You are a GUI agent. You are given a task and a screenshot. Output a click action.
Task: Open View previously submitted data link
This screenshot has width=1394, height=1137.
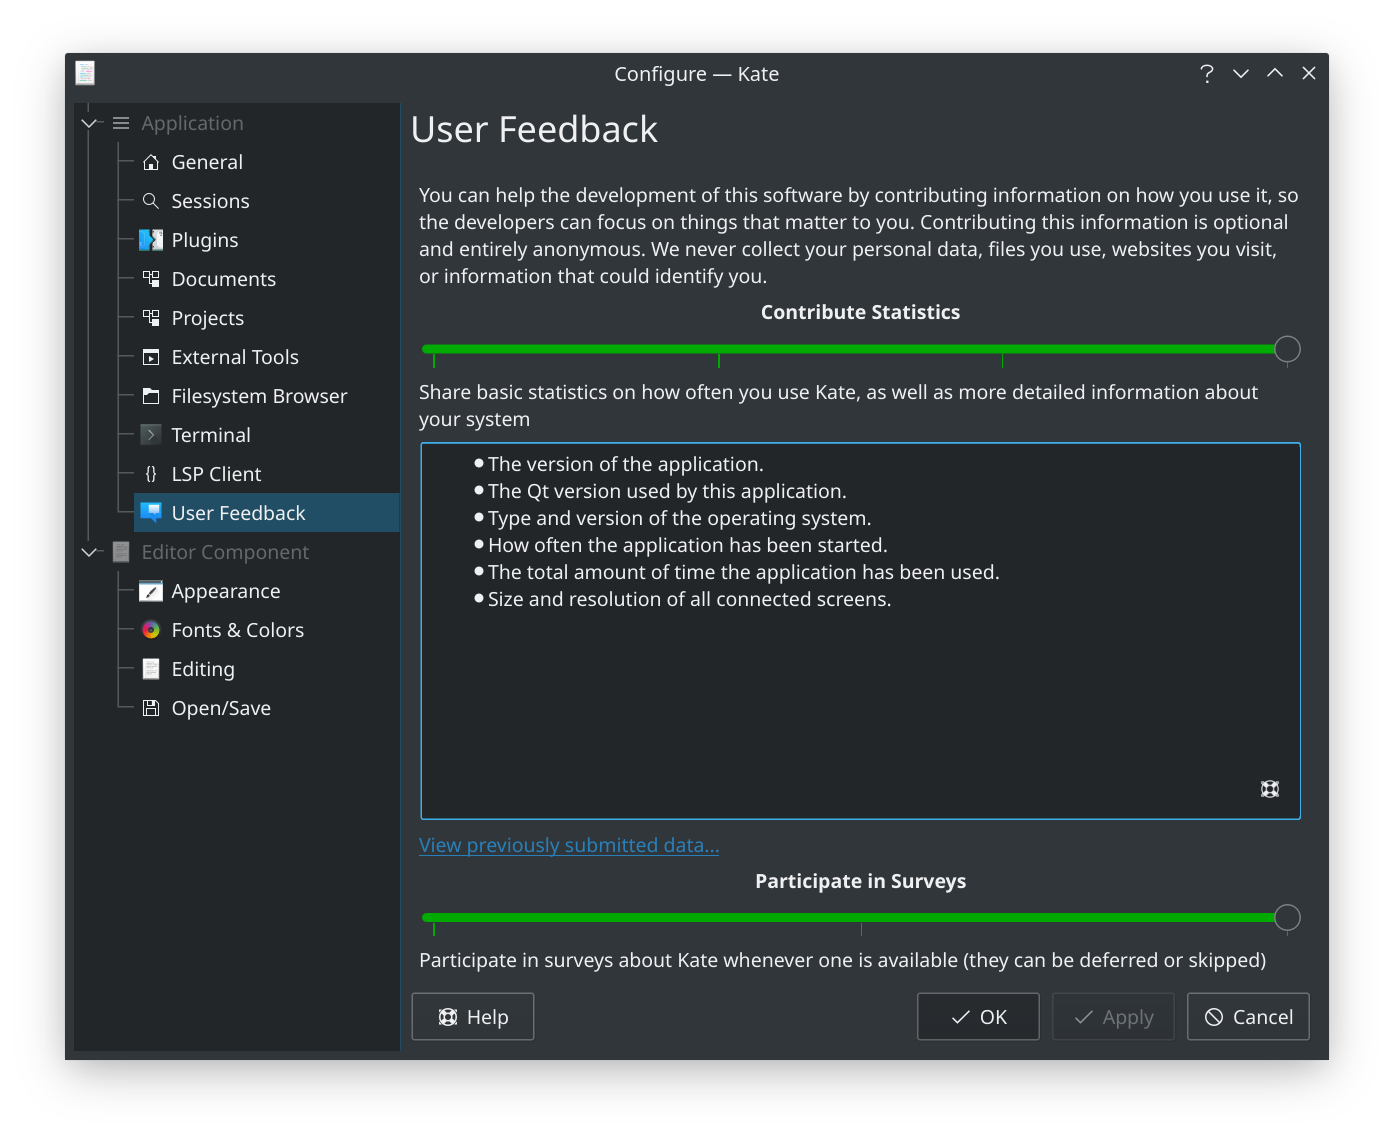point(569,845)
